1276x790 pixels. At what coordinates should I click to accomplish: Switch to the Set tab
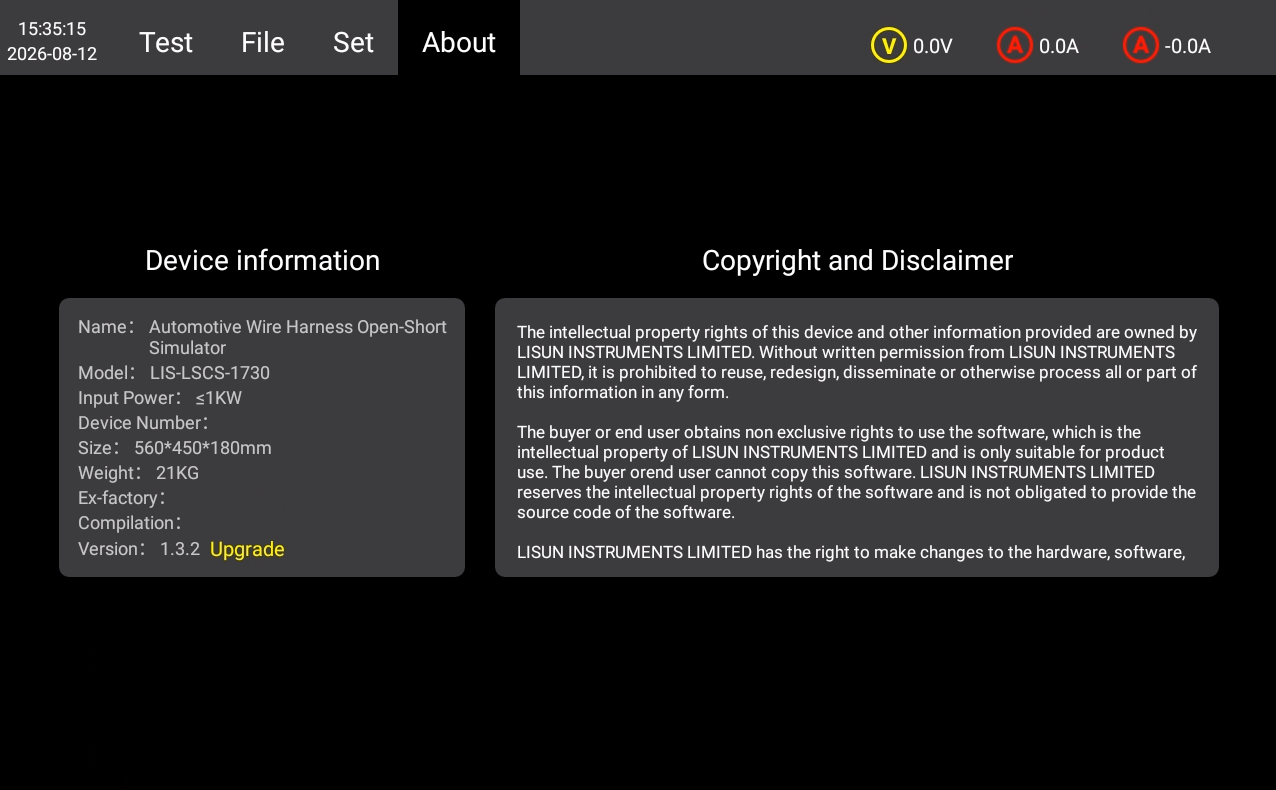(353, 42)
